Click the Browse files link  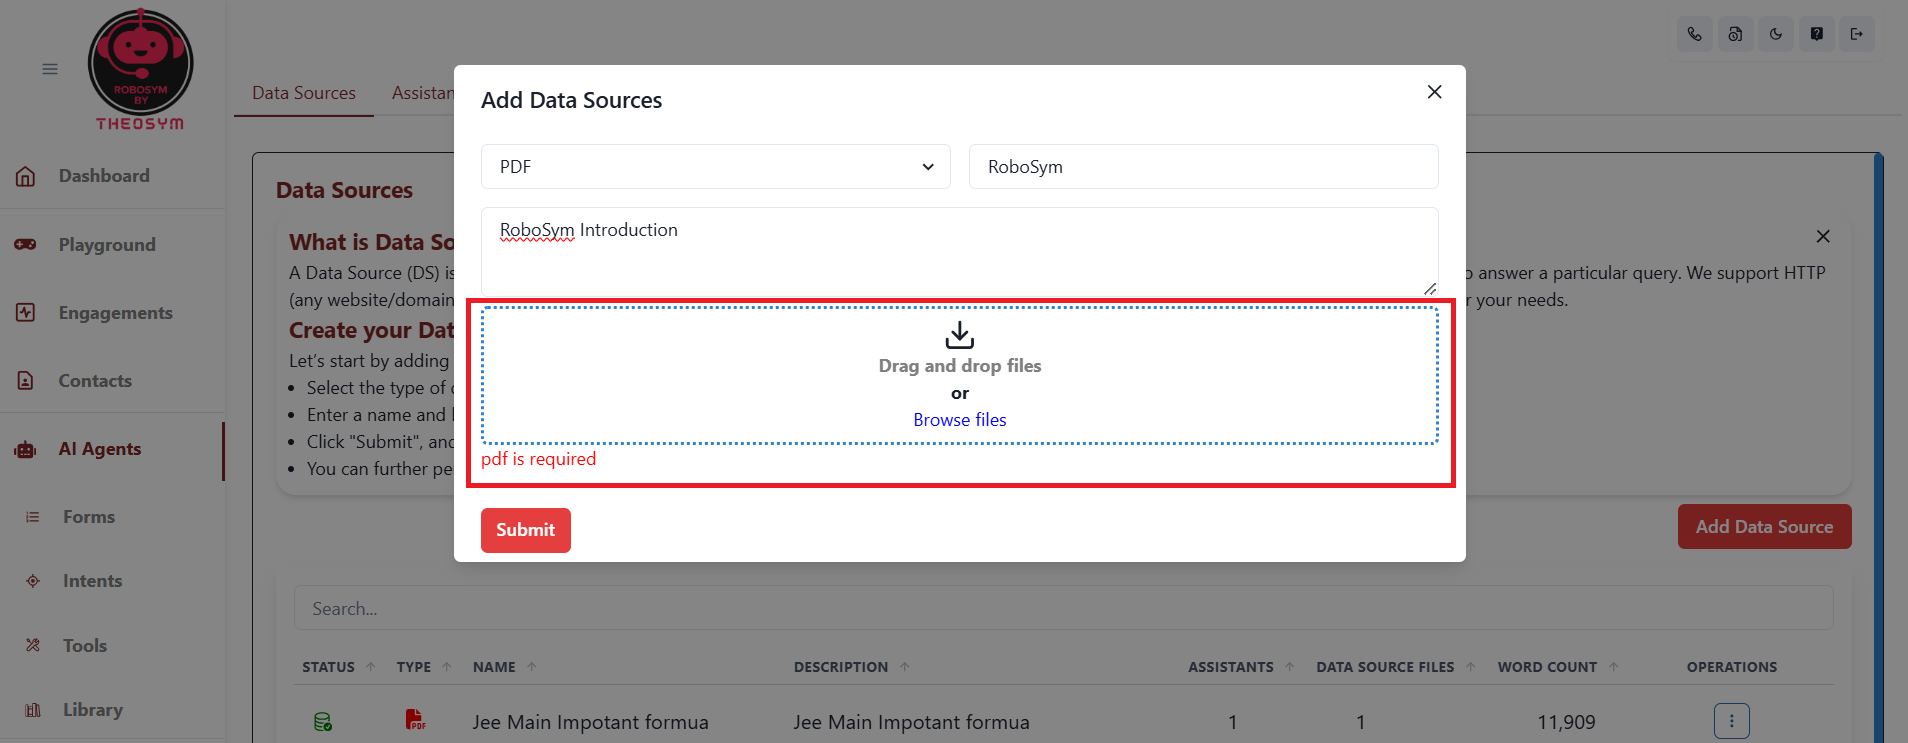960,420
